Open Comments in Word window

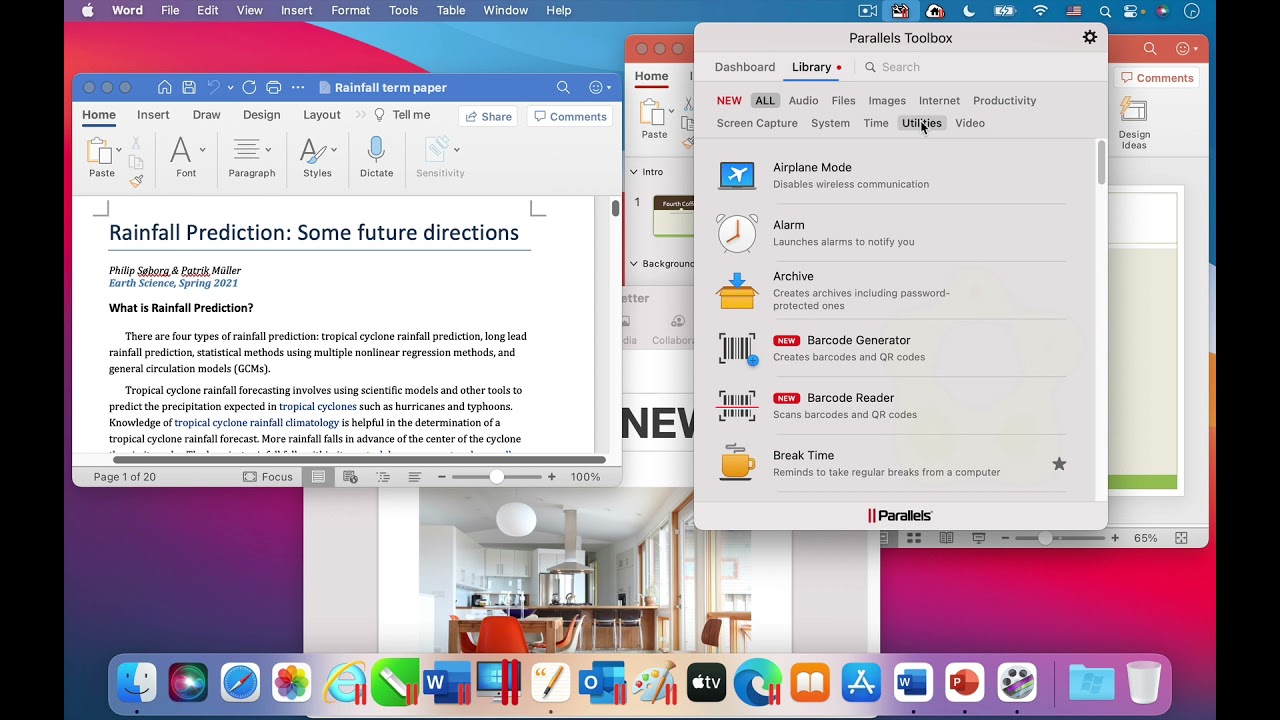pyautogui.click(x=570, y=116)
